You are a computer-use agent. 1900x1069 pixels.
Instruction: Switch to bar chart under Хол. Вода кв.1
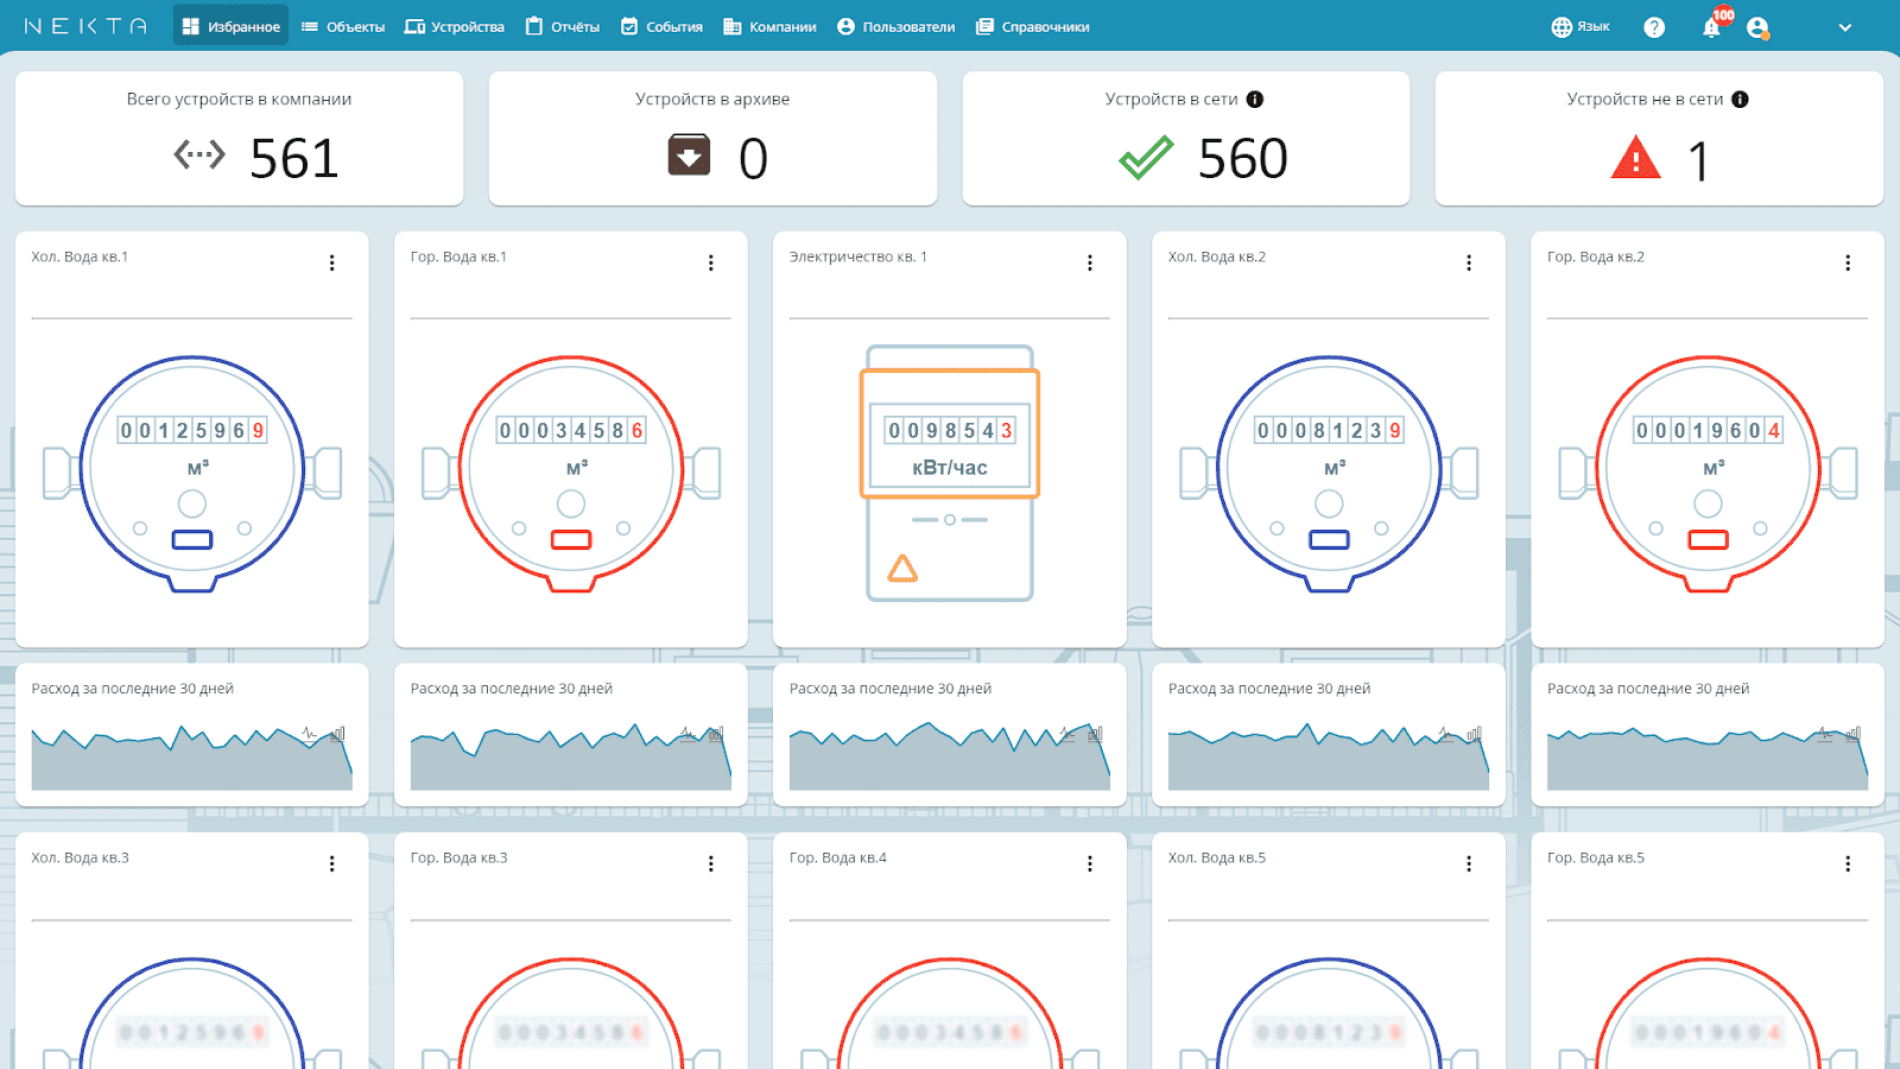pyautogui.click(x=339, y=734)
